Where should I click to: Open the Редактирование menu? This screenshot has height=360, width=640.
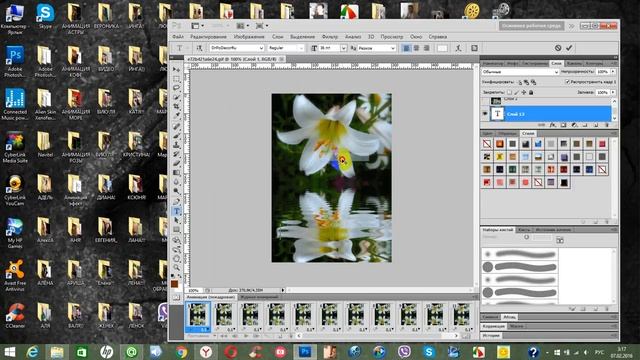pos(209,37)
